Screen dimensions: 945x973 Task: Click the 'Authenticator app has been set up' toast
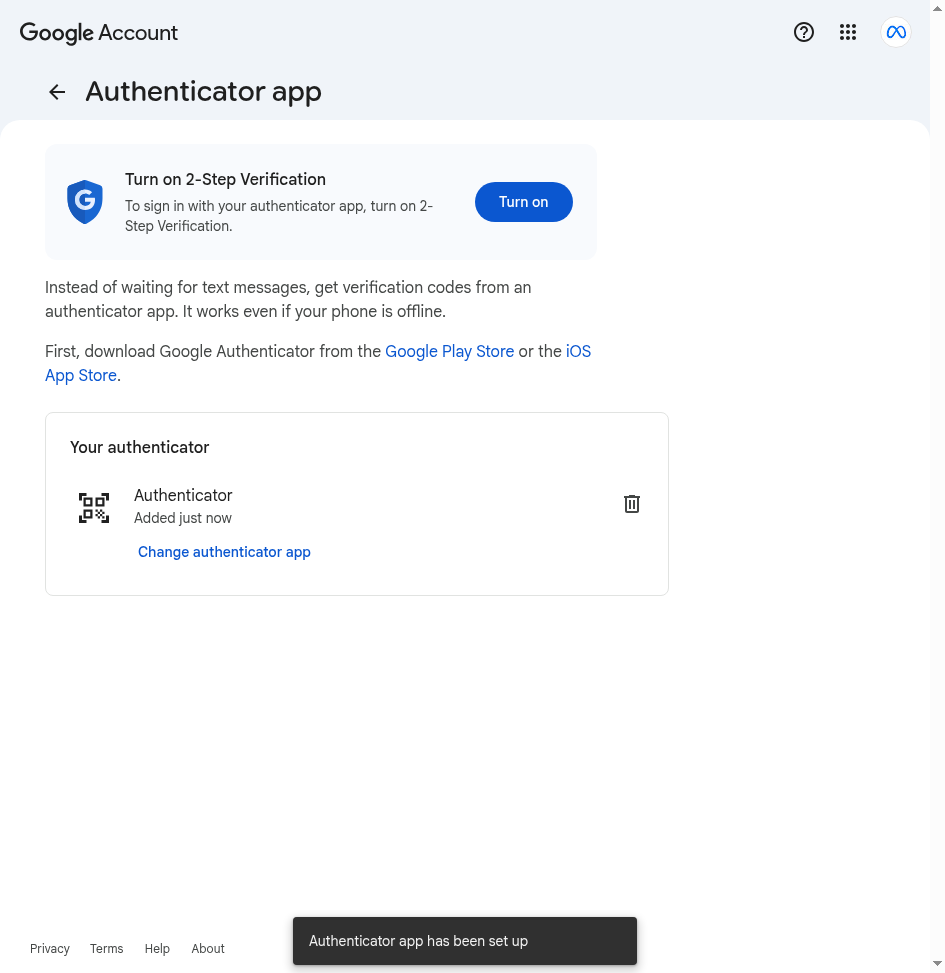pos(465,941)
